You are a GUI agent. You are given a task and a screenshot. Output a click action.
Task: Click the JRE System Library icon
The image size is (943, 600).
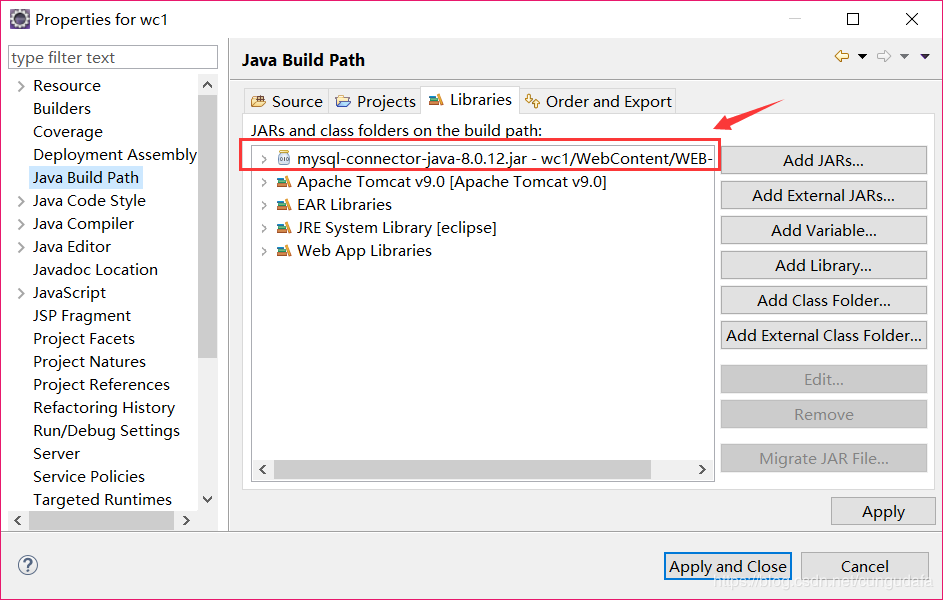point(284,228)
